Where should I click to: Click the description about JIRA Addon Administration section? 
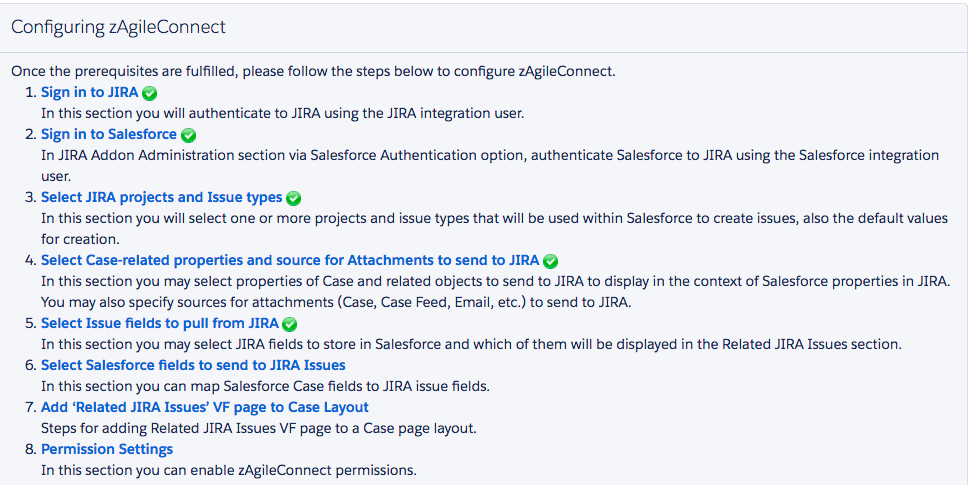(x=490, y=166)
